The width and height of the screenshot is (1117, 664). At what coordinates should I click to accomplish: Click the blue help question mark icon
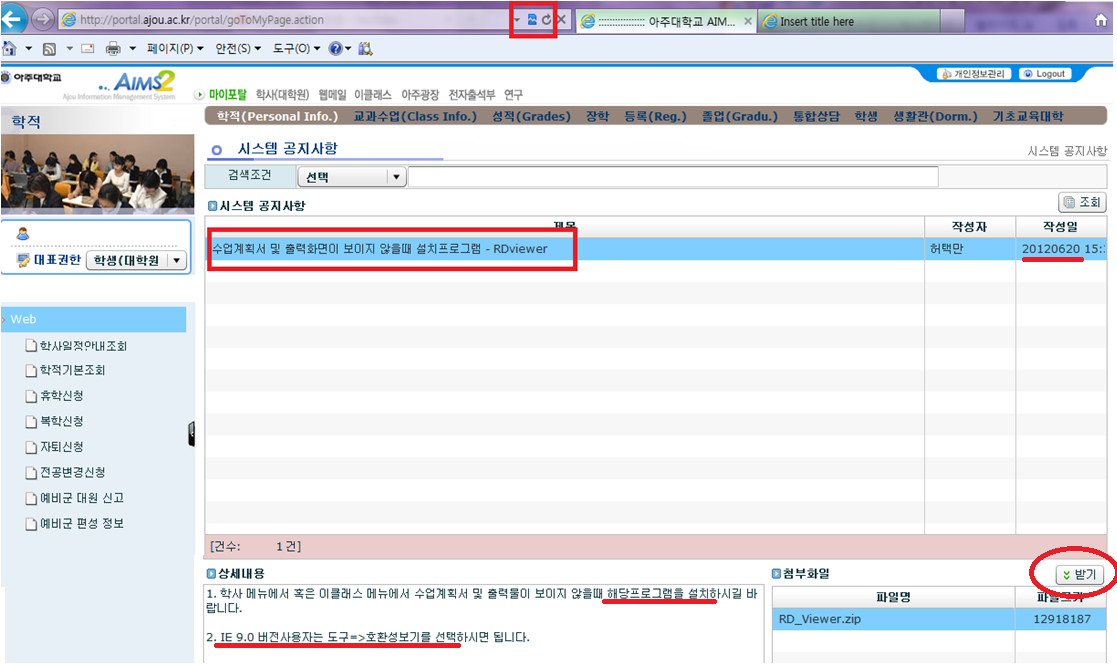tap(335, 48)
